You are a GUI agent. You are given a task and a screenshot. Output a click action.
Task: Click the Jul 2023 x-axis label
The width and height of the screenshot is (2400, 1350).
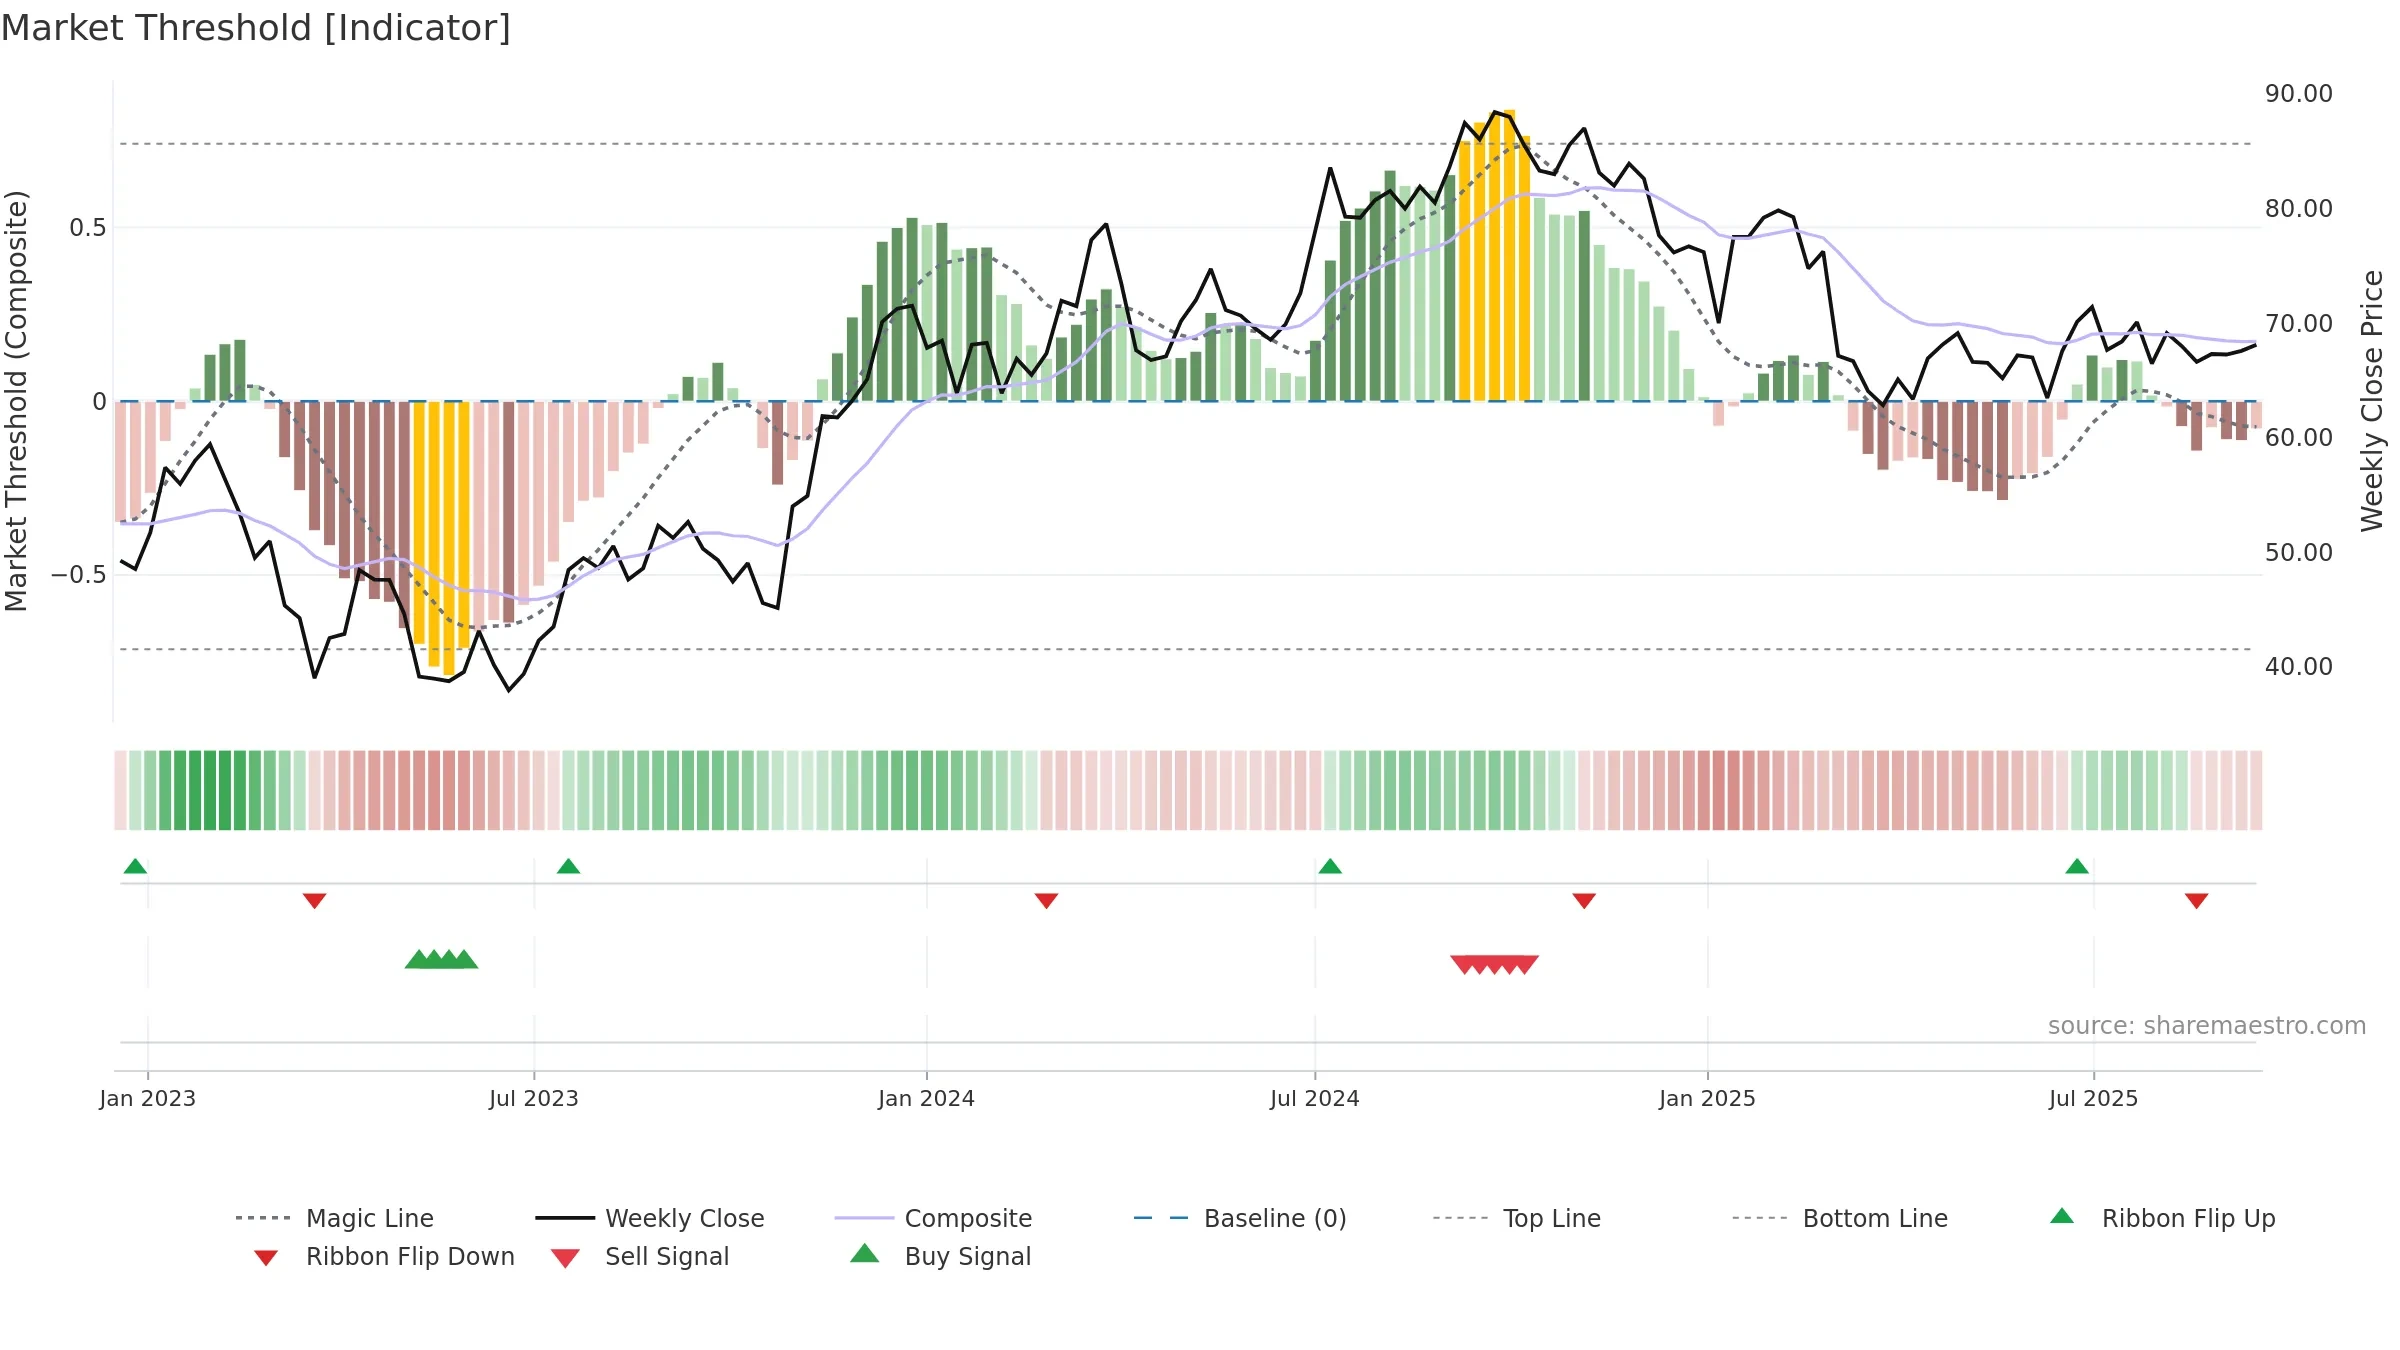point(534,1098)
